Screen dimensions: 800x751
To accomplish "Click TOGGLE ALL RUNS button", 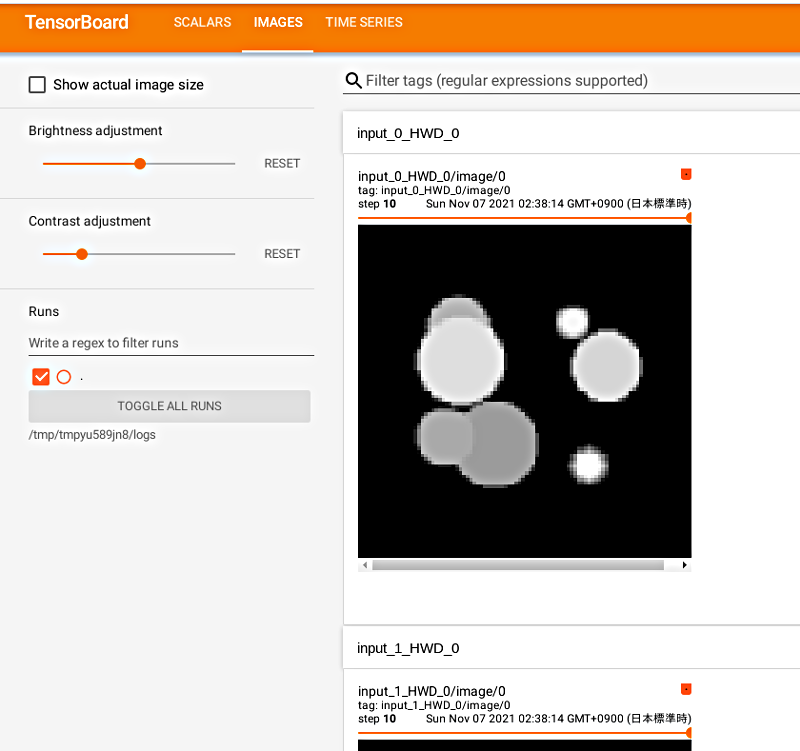I will coord(169,406).
